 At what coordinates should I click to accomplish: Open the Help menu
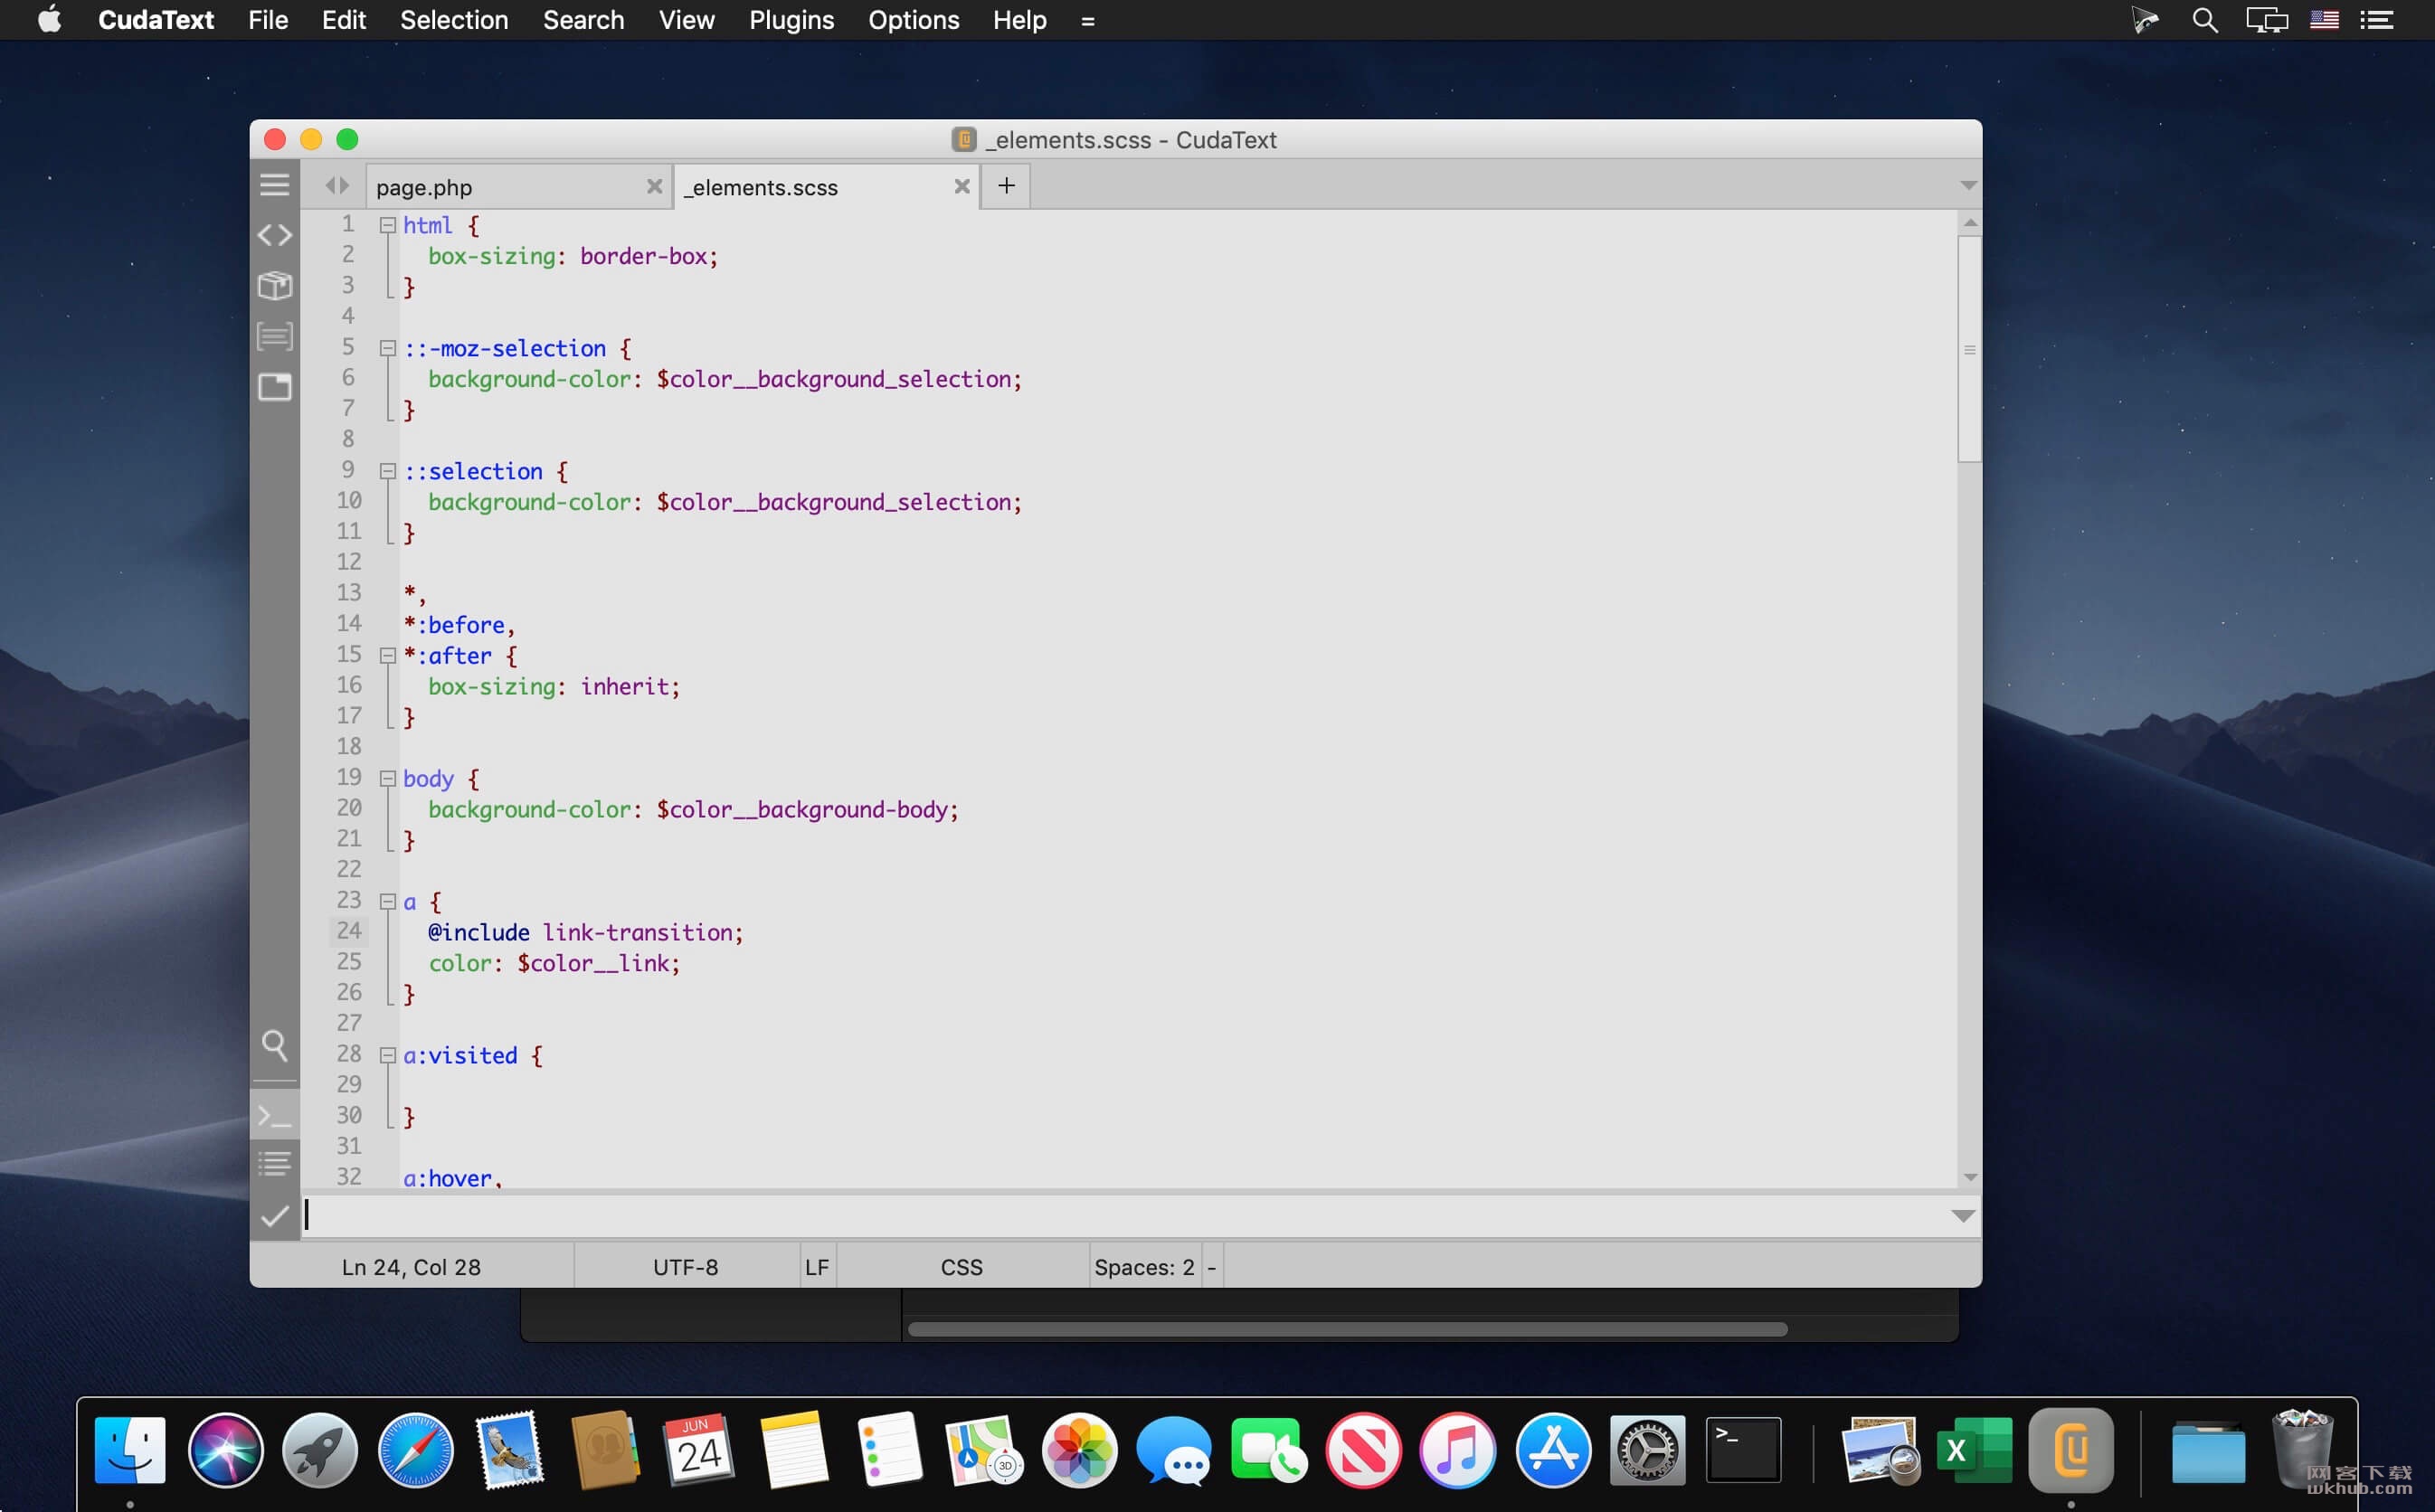(x=1019, y=20)
